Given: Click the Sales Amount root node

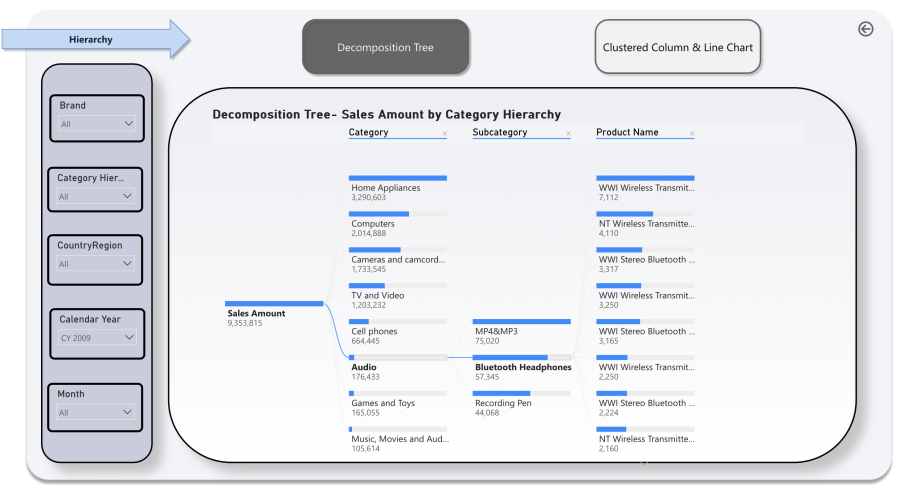Looking at the screenshot, I should coord(273,314).
